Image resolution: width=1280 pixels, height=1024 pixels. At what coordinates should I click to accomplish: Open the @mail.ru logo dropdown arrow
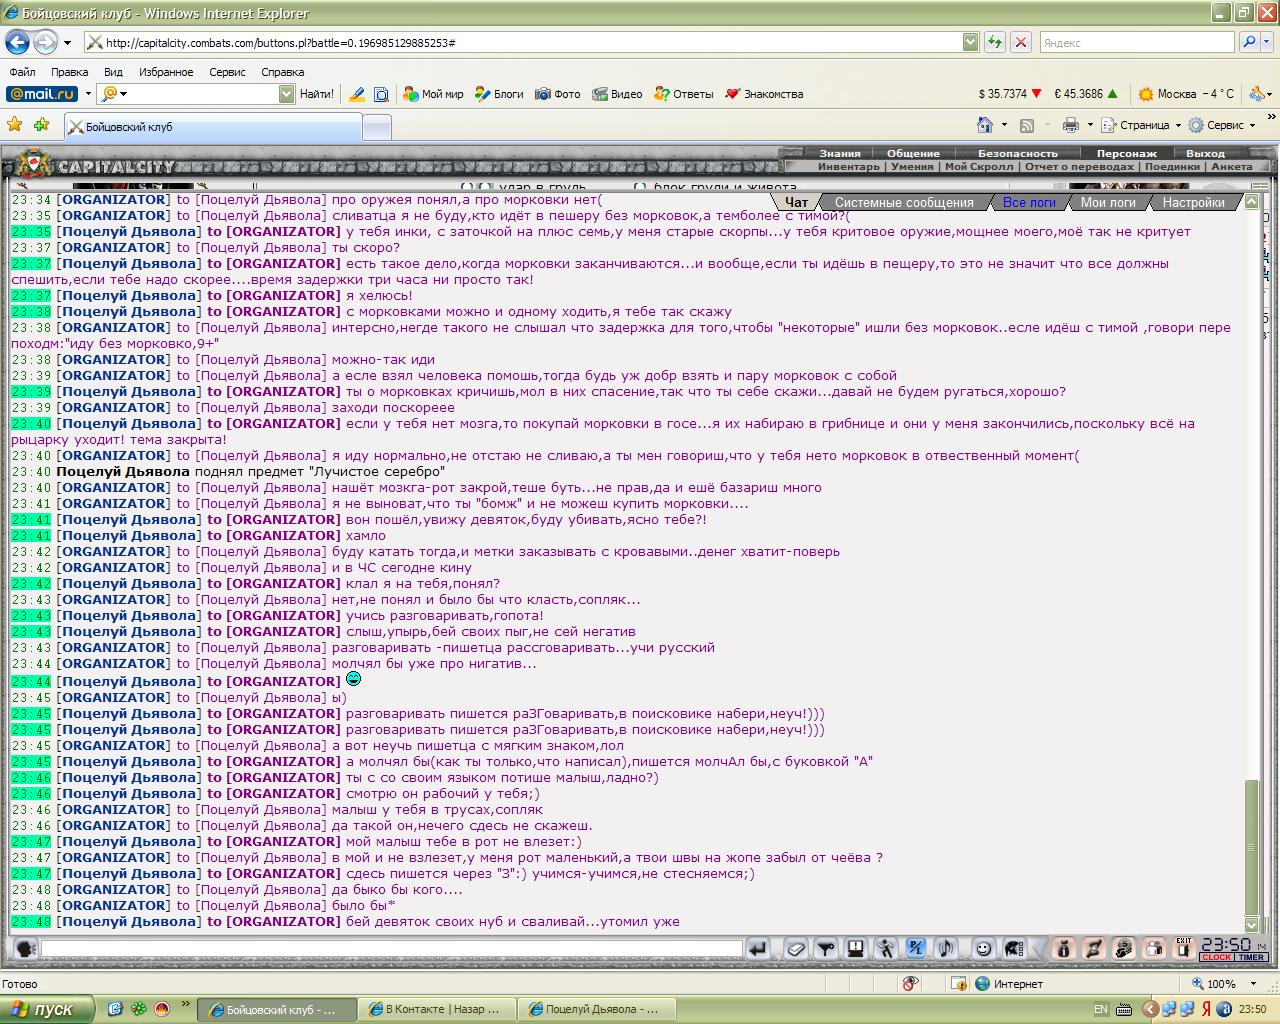click(x=88, y=94)
